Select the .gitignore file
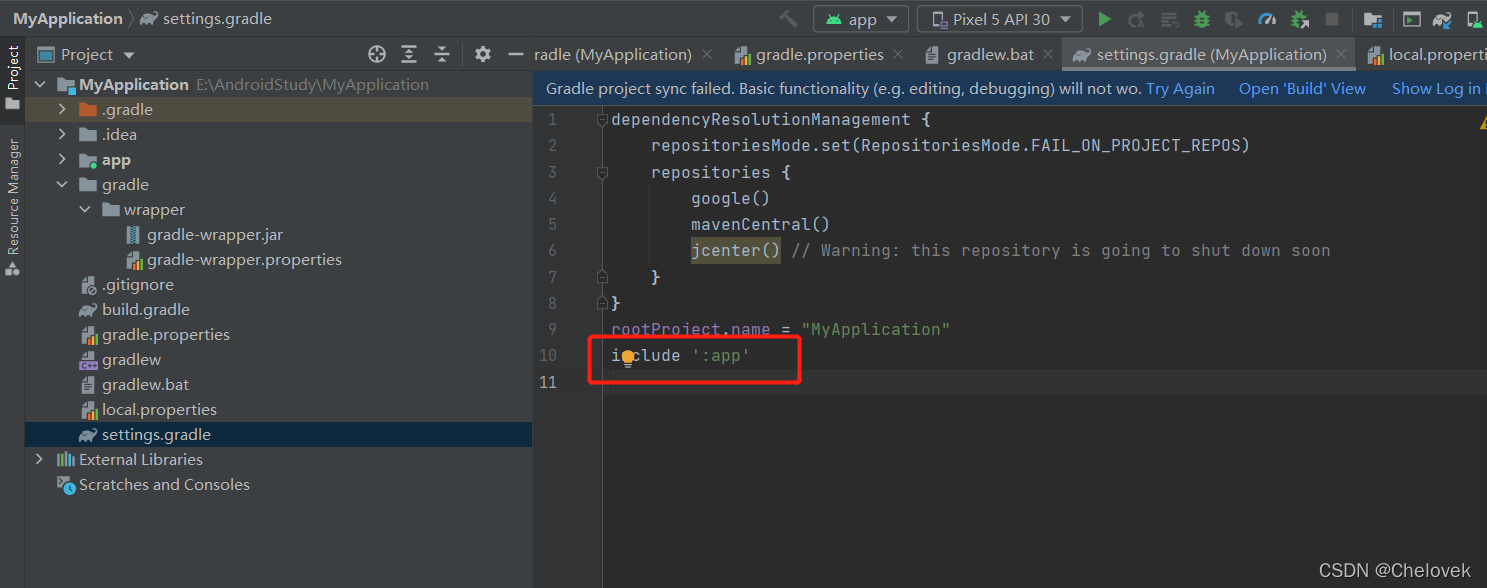Screen dimensions: 1487x588 click(x=126, y=285)
